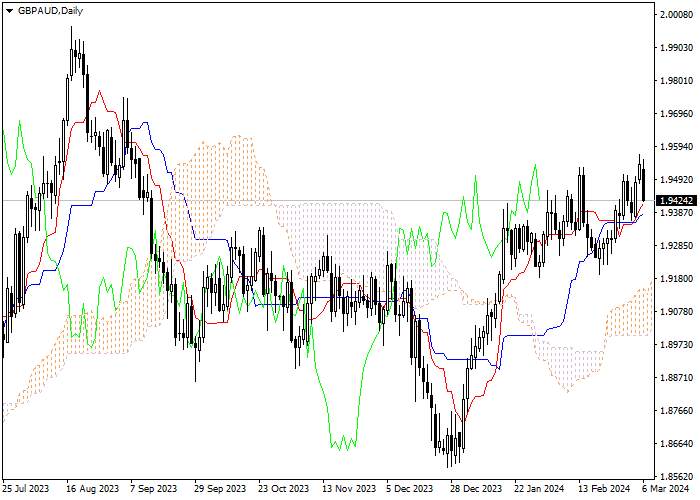This screenshot has height=500, width=700.
Task: Click the 16 Aug 2023 date label
Action: pos(93,488)
